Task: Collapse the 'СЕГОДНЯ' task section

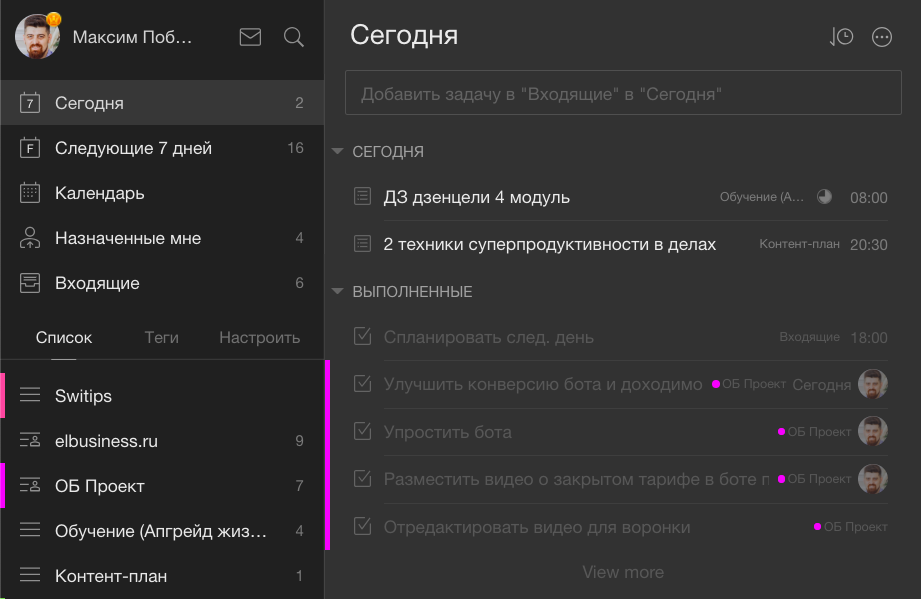Action: [337, 151]
